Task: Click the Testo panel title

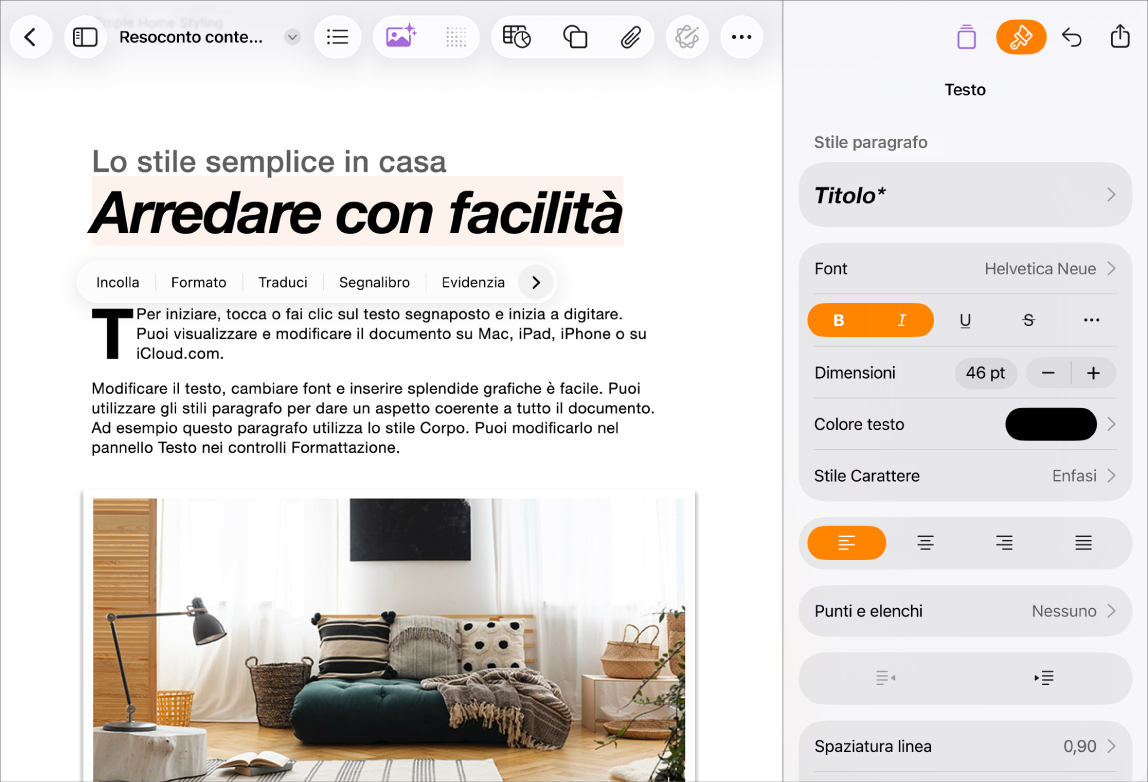Action: point(965,90)
